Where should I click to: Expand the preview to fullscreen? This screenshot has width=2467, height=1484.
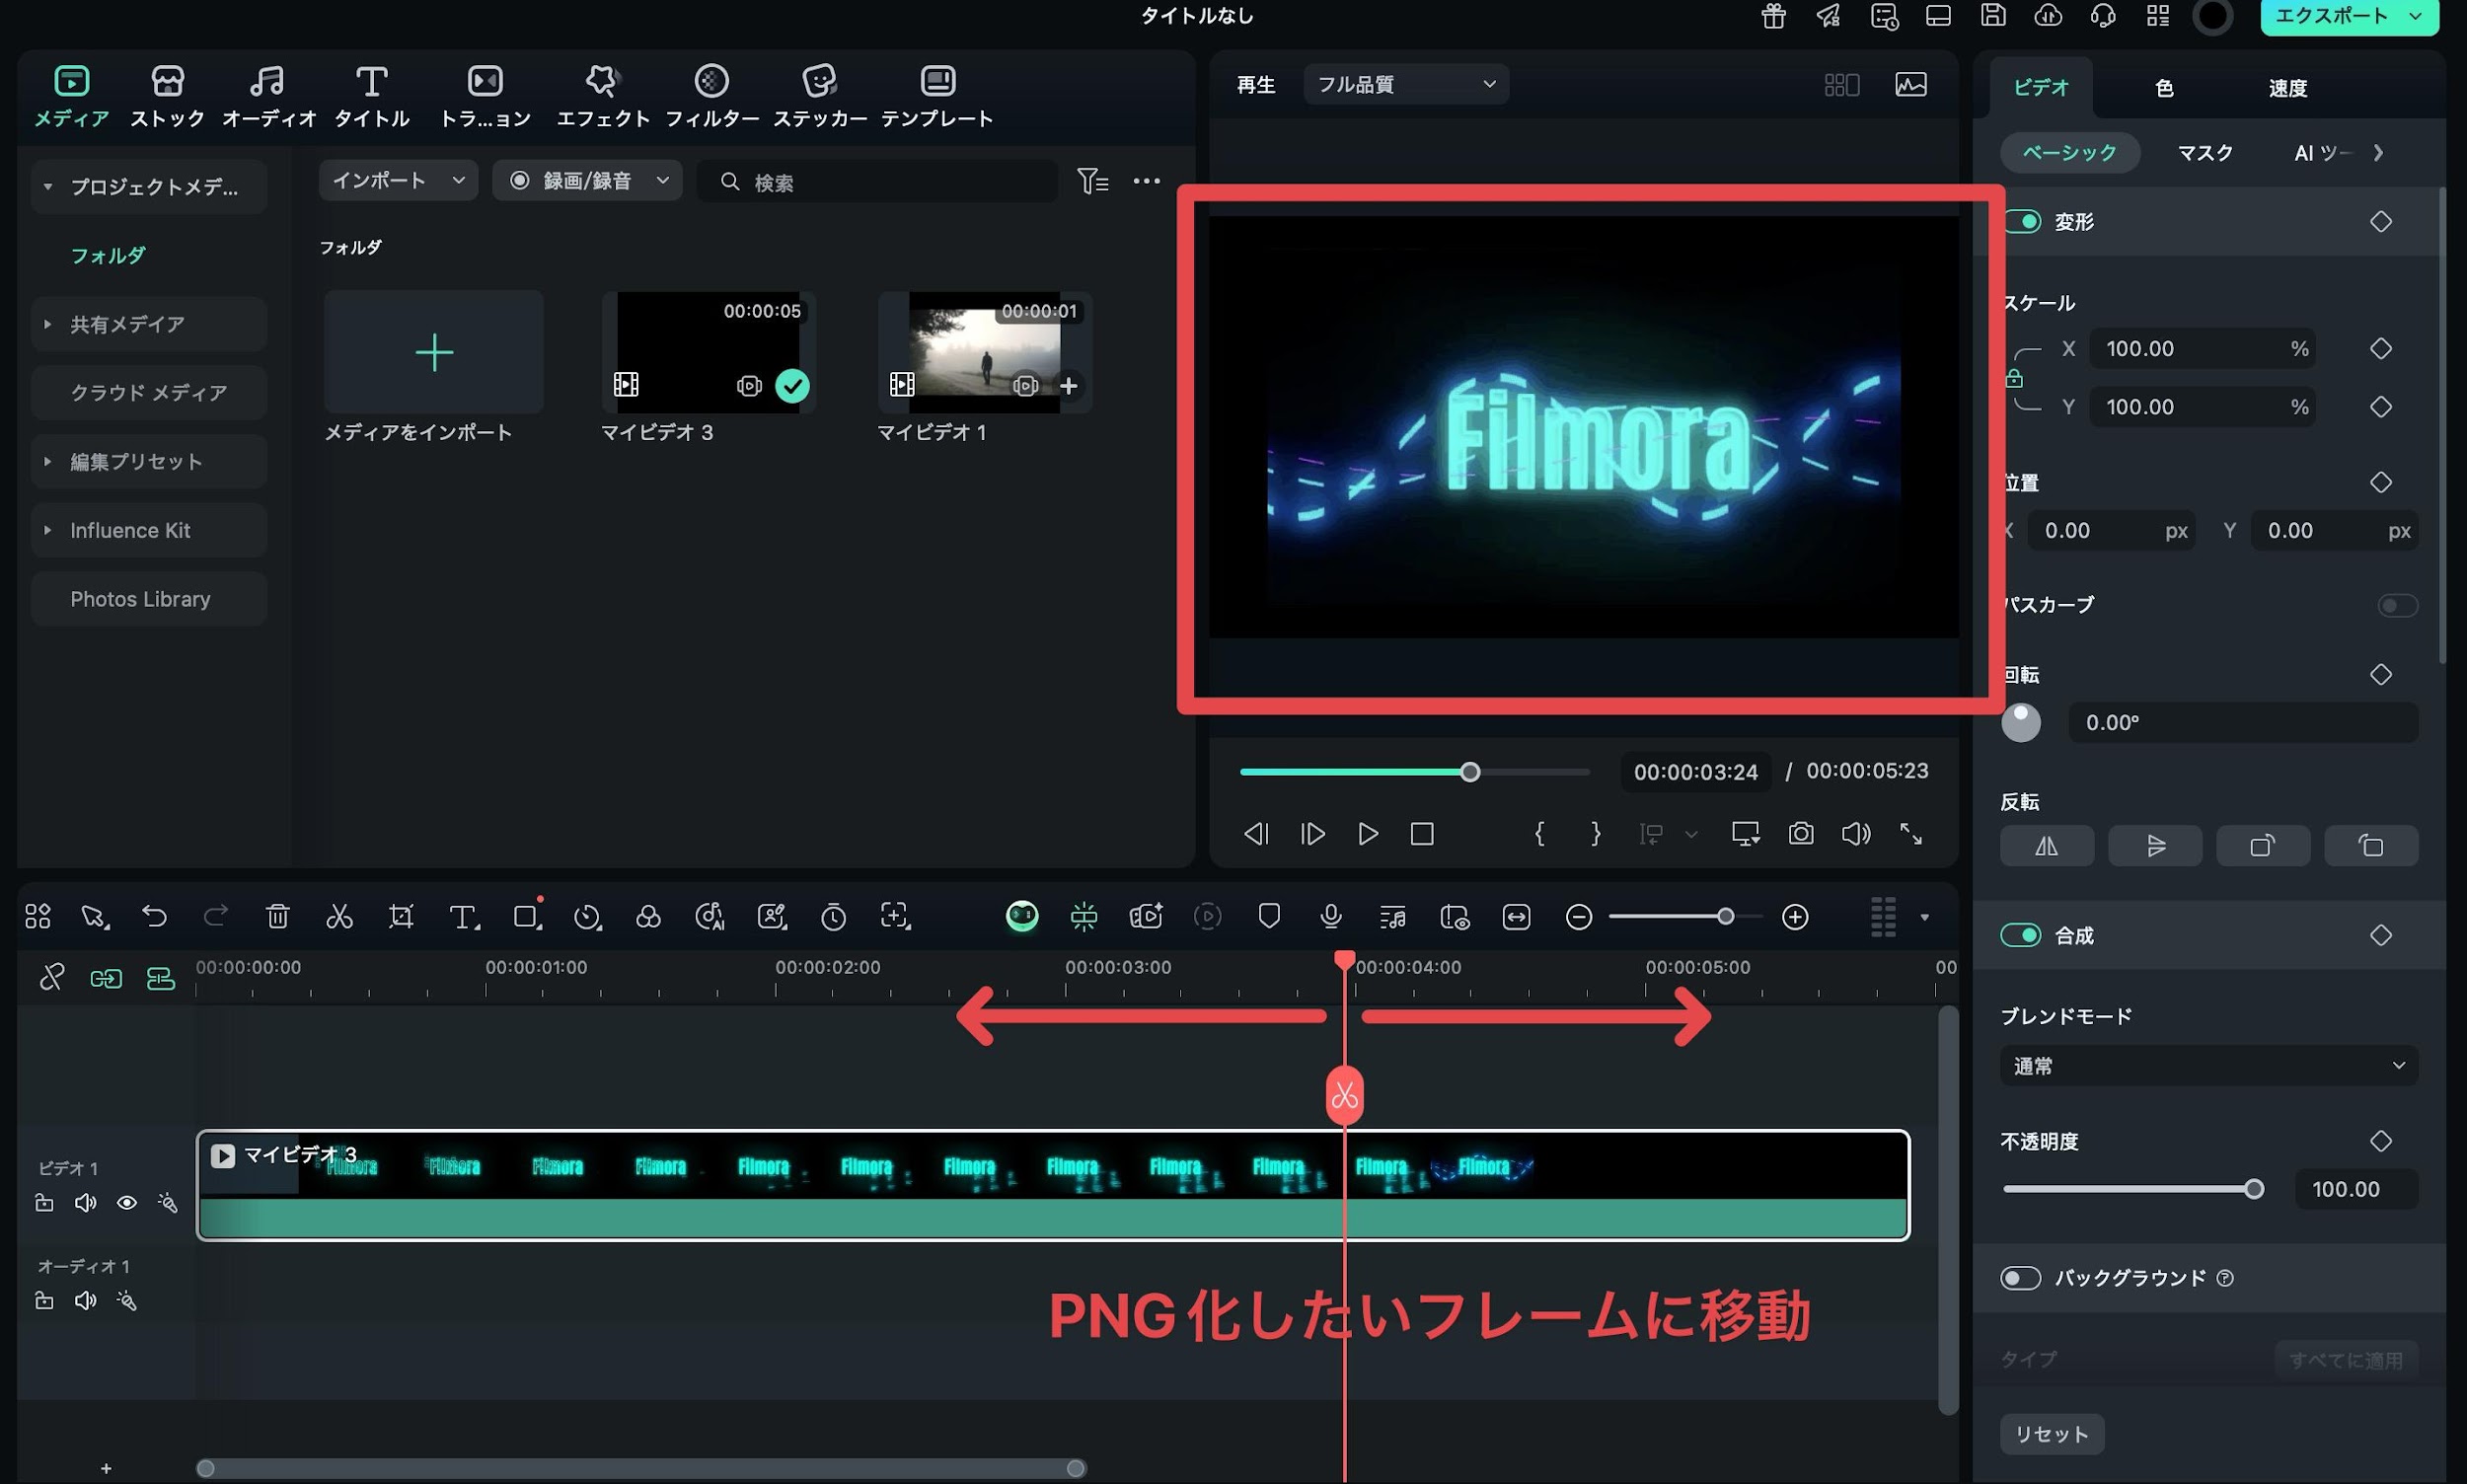click(1911, 833)
